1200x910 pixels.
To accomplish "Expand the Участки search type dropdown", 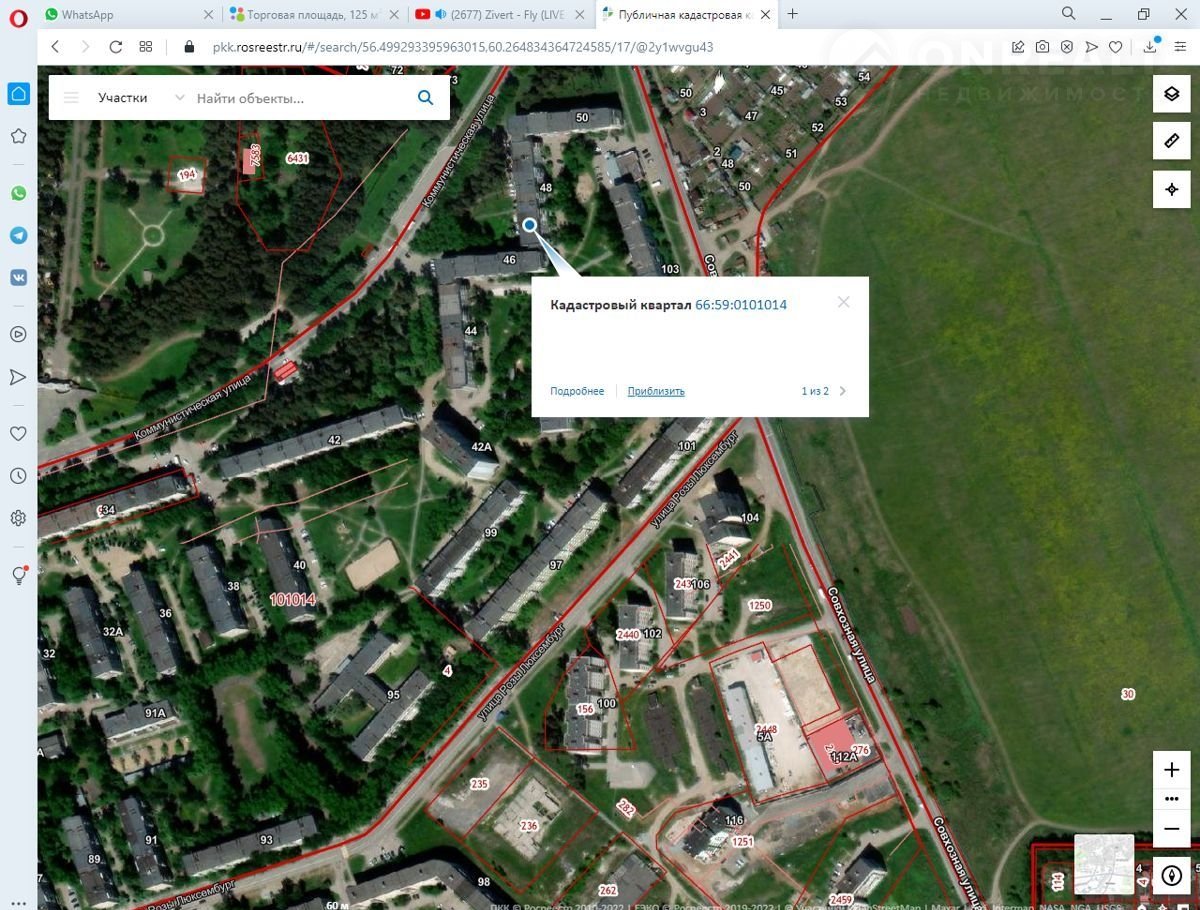I will click(x=179, y=98).
